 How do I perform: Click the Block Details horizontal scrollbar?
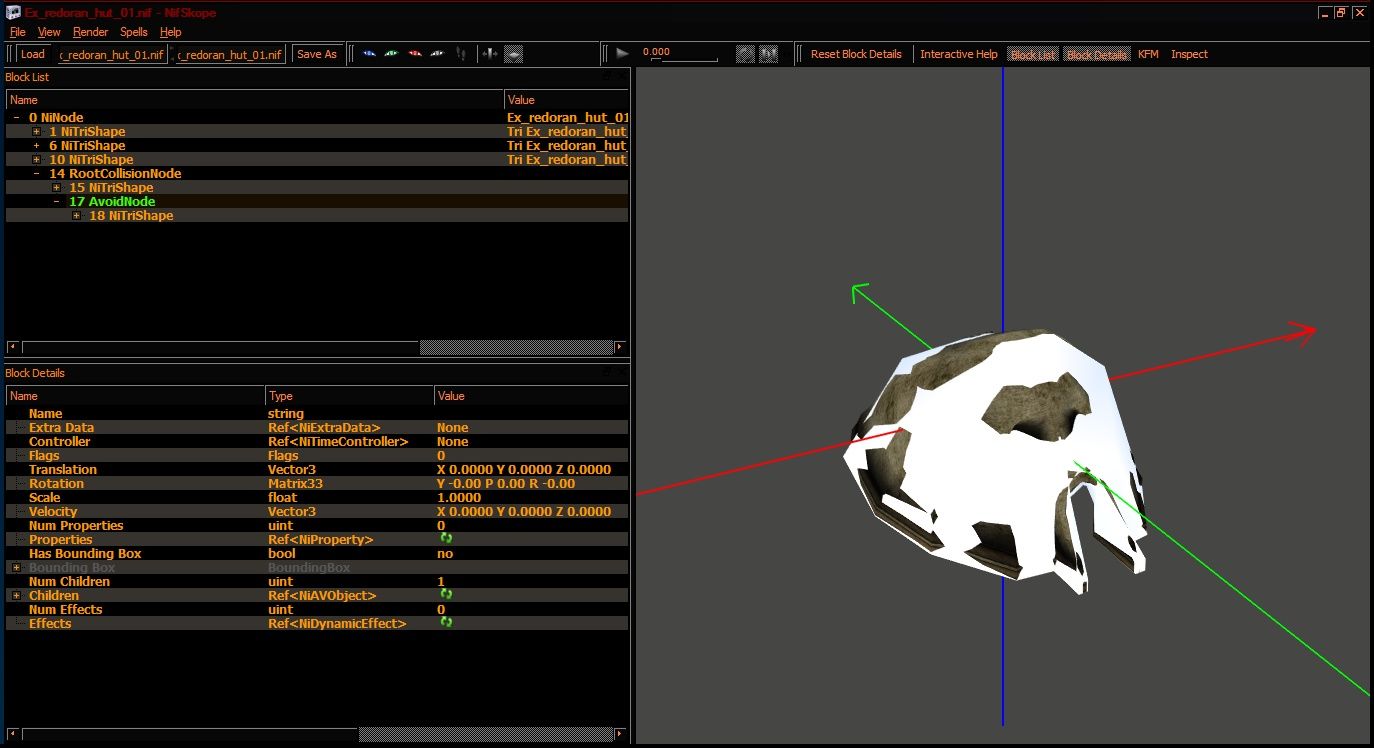click(x=484, y=735)
